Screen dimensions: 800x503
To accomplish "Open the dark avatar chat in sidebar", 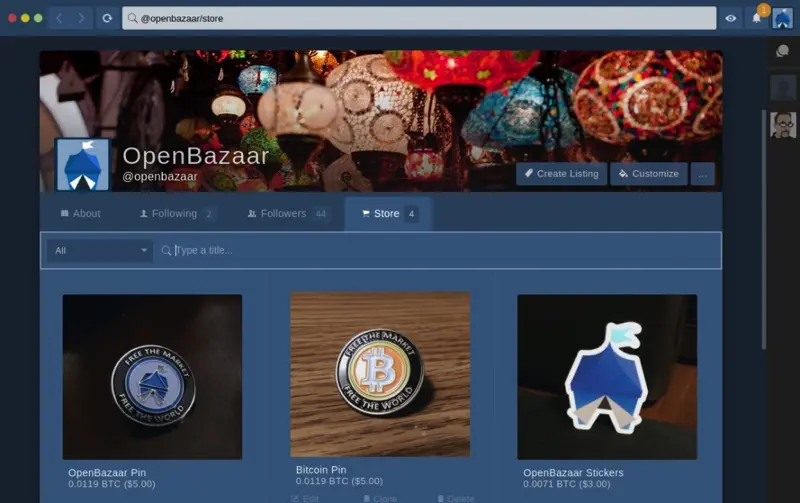I will point(783,88).
